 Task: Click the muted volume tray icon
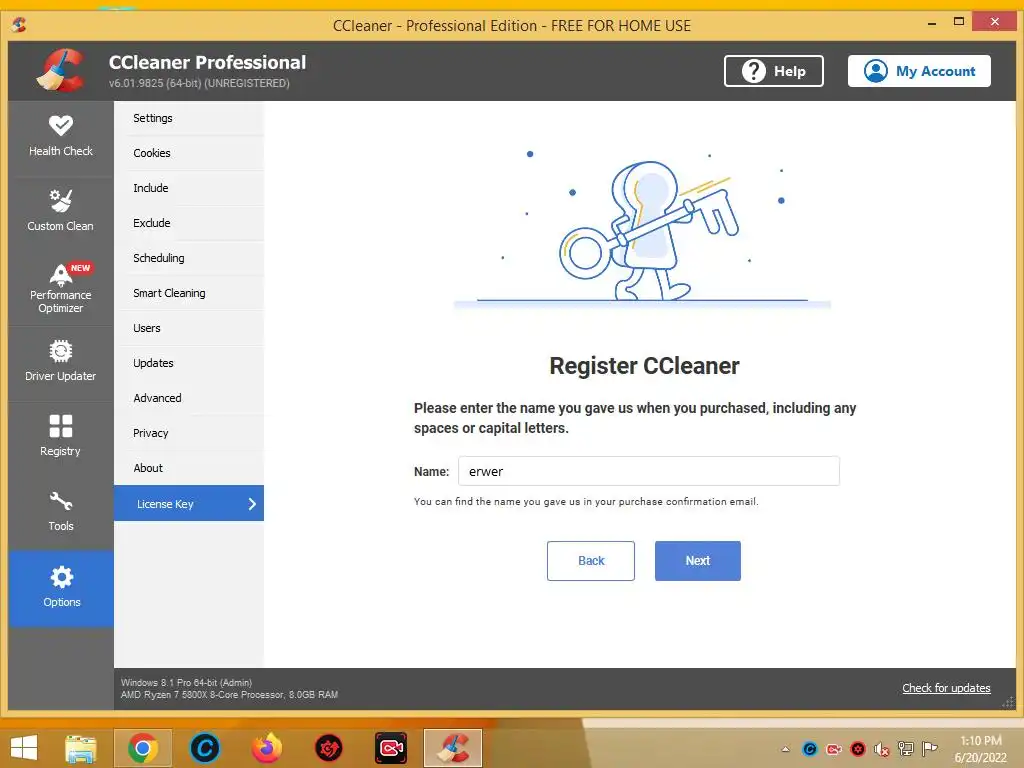[x=882, y=749]
